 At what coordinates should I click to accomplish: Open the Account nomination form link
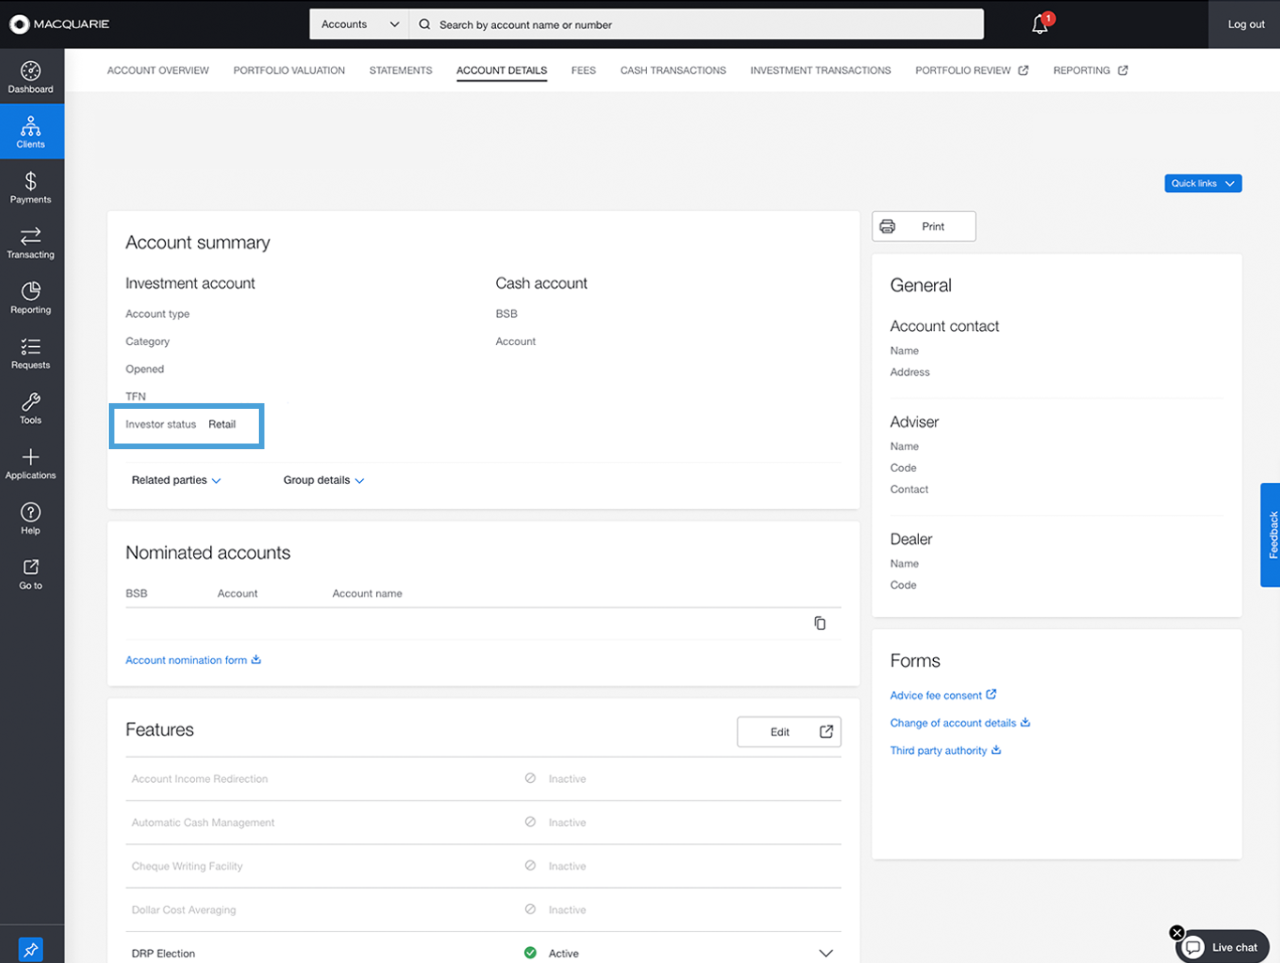click(x=186, y=660)
